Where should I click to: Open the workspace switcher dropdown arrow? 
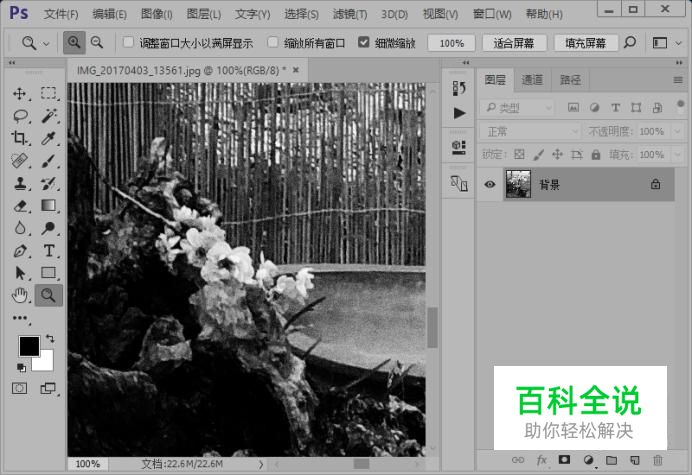click(x=679, y=43)
